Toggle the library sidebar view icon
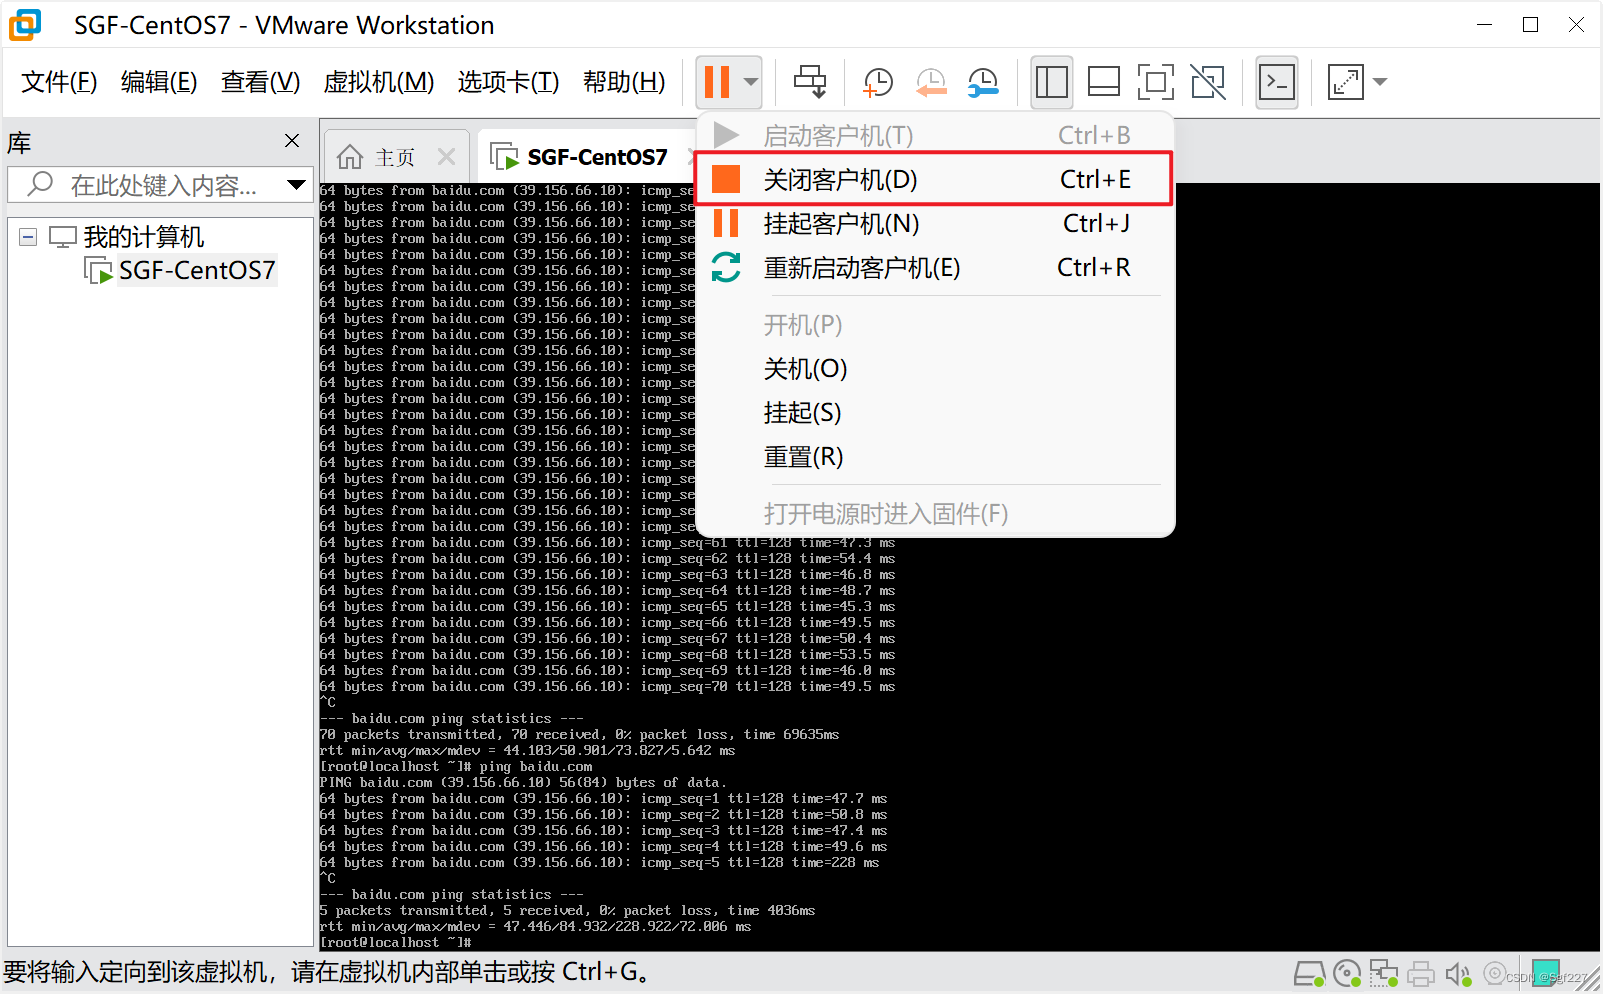Image resolution: width=1603 pixels, height=994 pixels. (1052, 82)
